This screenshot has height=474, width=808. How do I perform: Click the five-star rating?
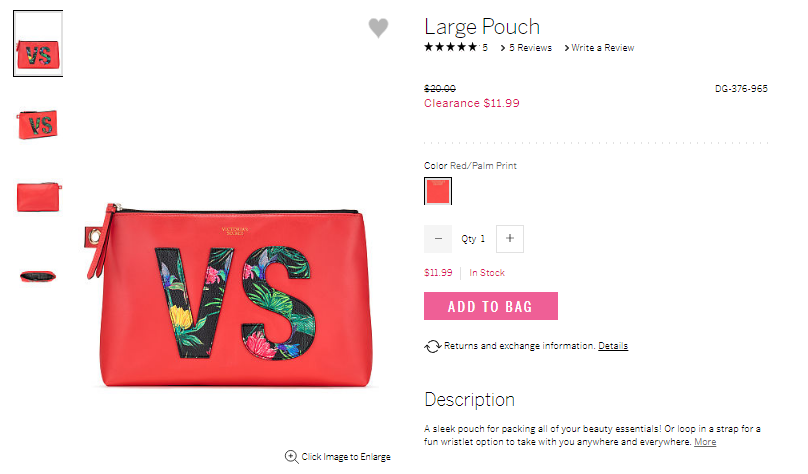point(451,47)
